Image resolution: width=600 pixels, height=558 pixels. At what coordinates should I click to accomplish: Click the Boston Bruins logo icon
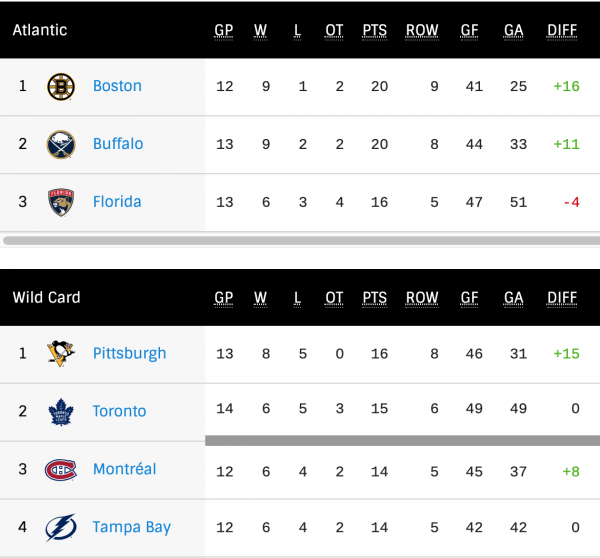coord(61,86)
